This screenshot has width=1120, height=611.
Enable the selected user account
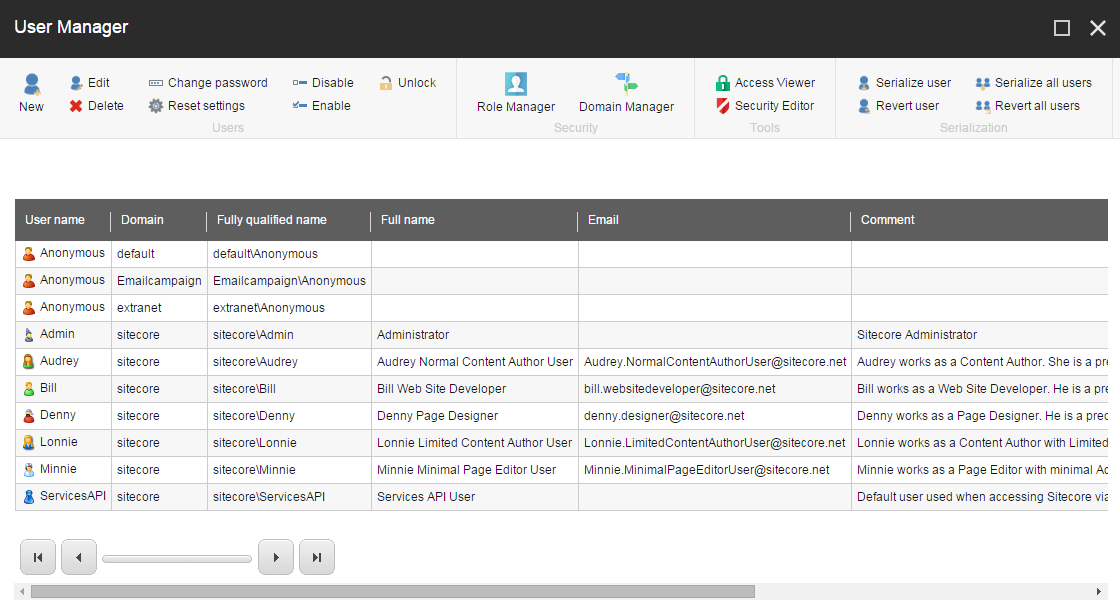[321, 105]
